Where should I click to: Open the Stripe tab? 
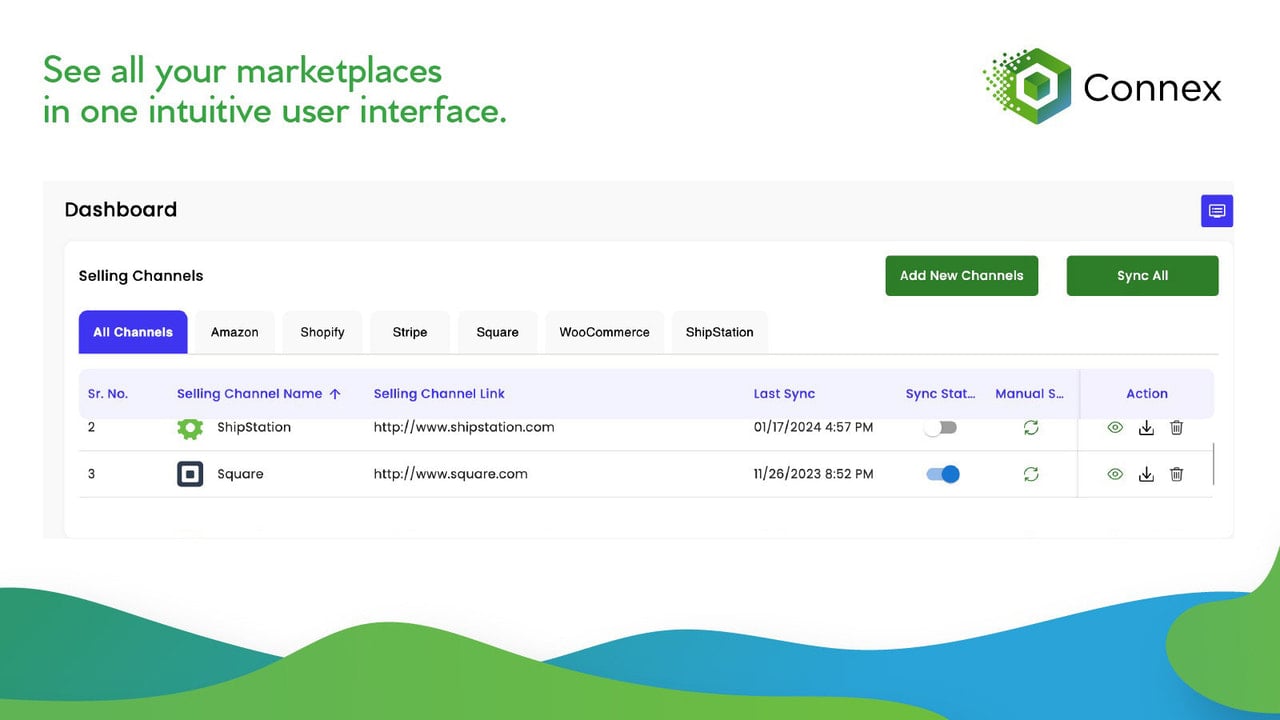point(410,332)
